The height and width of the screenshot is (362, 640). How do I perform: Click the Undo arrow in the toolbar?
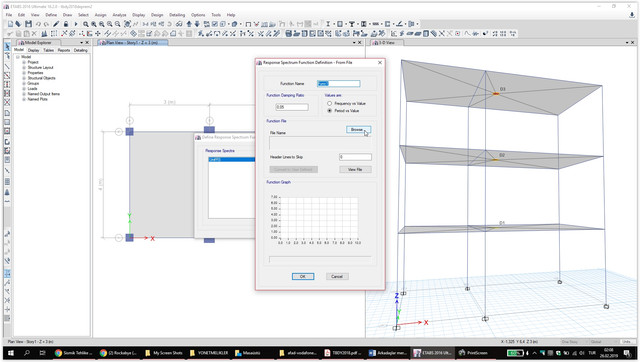tap(38, 24)
